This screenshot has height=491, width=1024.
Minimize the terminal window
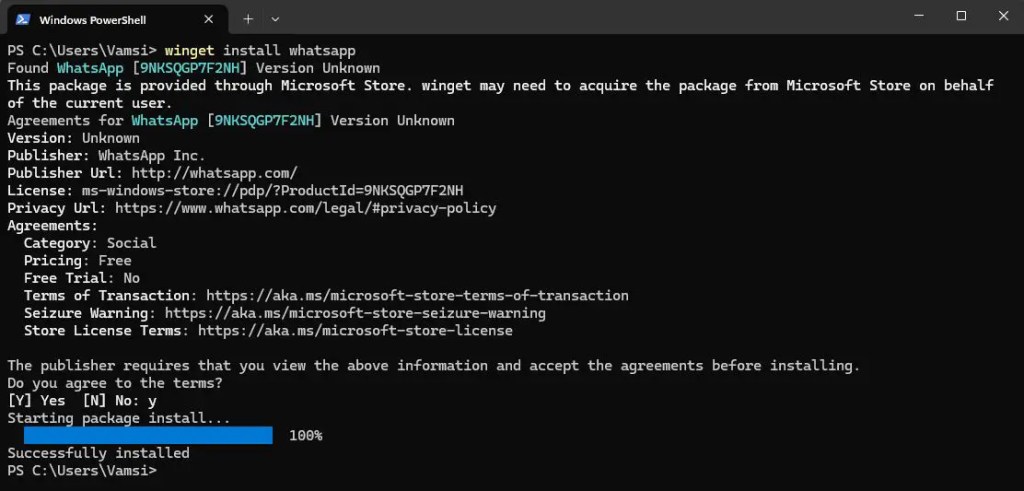(918, 16)
